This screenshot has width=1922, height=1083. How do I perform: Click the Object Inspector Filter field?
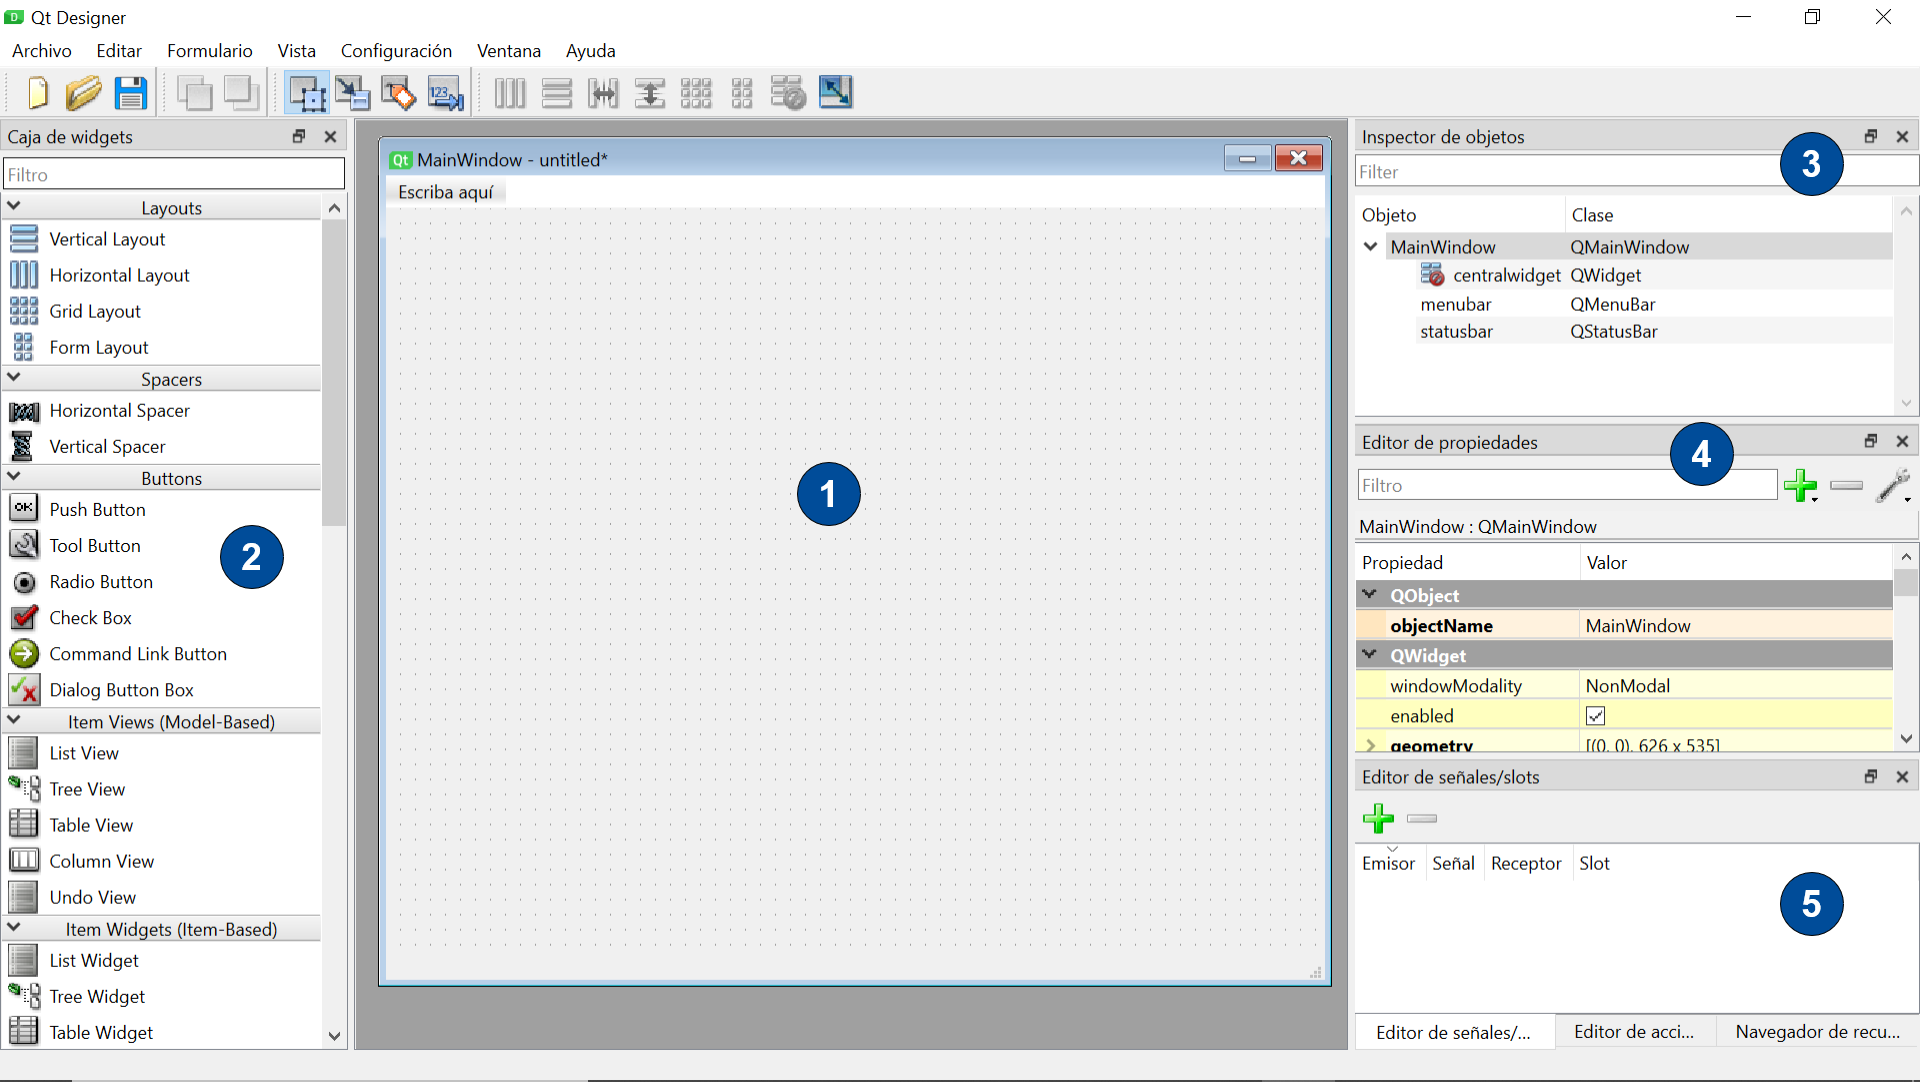click(x=1636, y=172)
